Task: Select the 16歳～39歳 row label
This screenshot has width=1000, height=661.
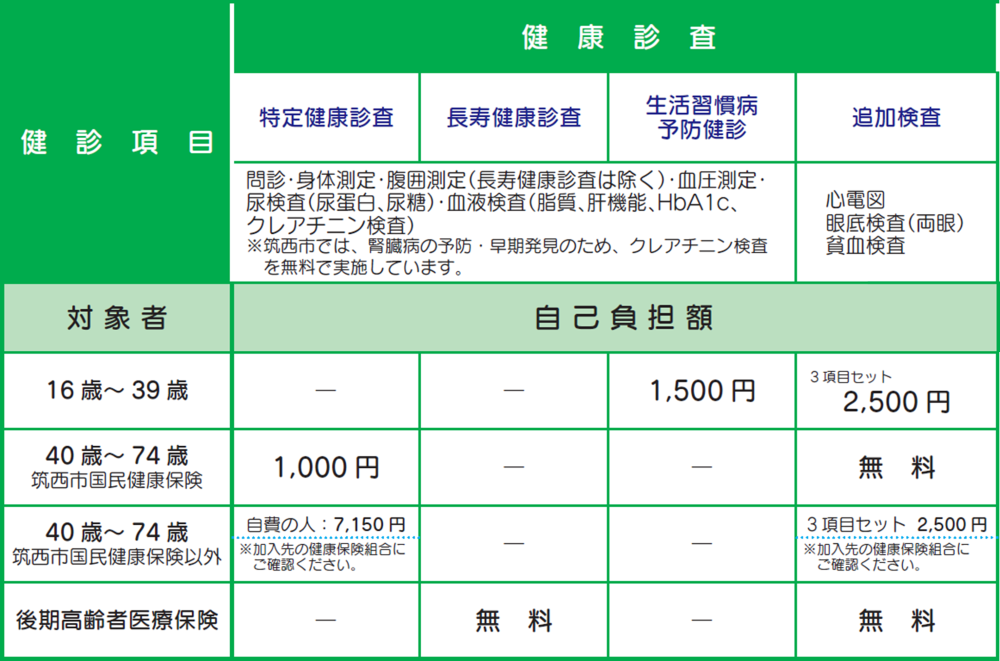Action: click(115, 391)
